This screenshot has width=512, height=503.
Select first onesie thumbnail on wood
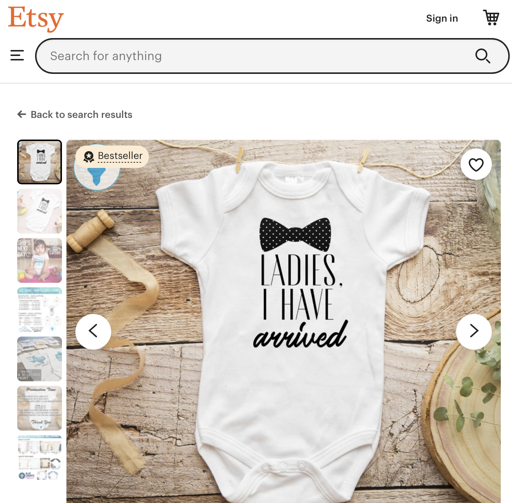39,162
